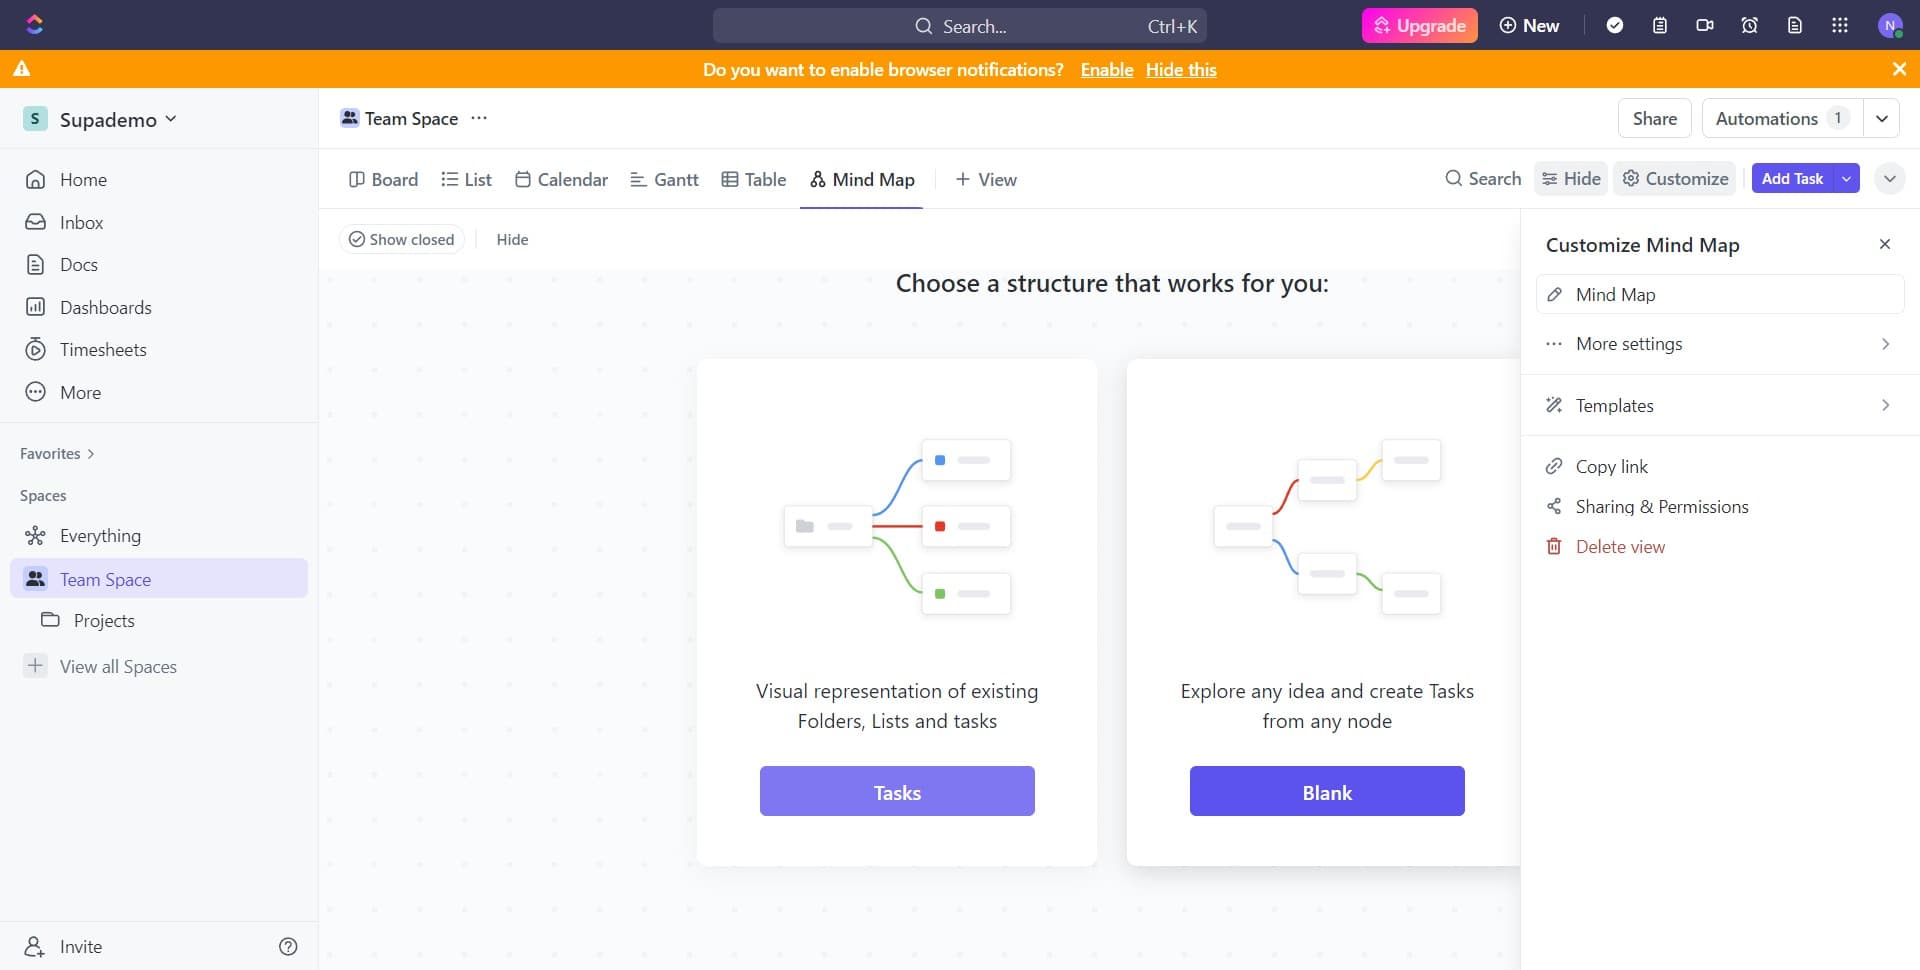Click the Enable notifications link
The height and width of the screenshot is (970, 1920).
click(1106, 69)
